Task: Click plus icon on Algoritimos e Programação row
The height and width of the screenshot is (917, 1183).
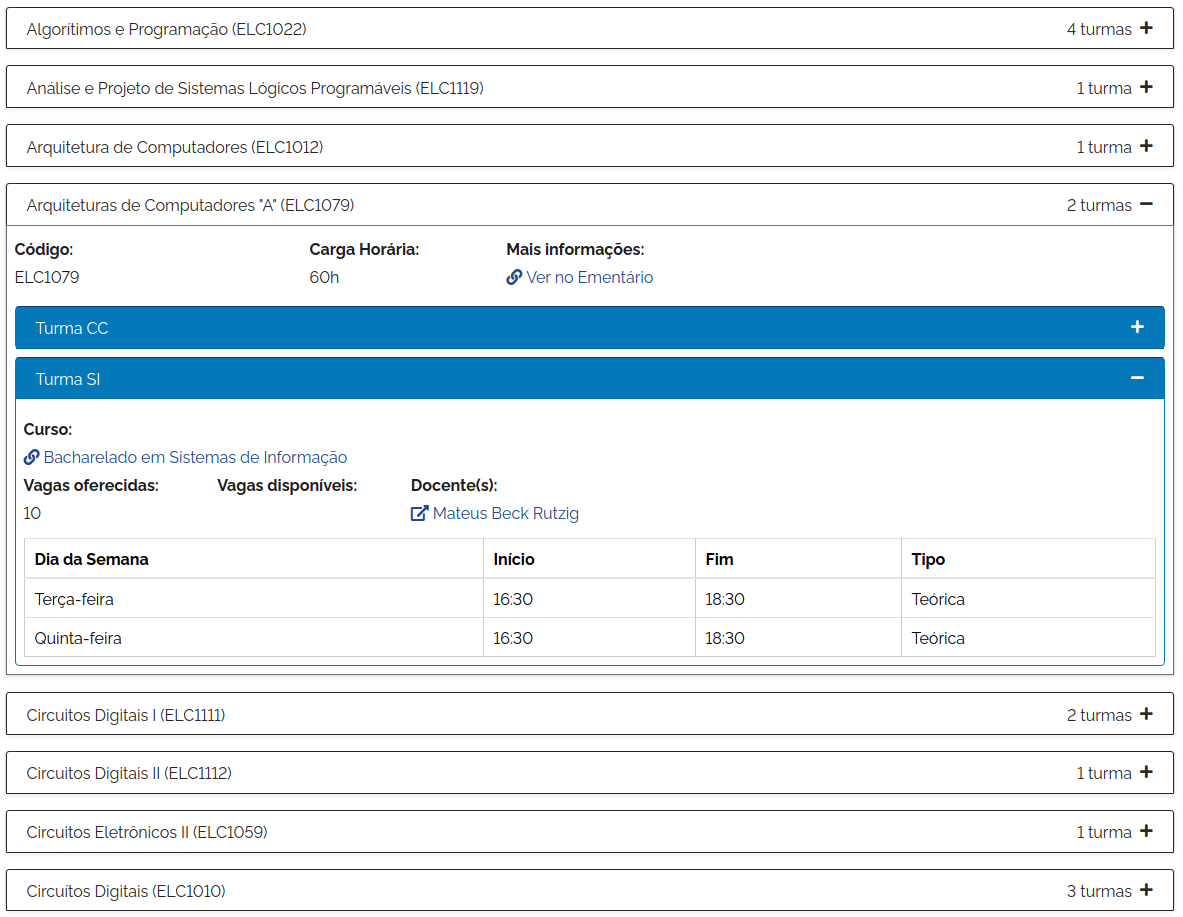Action: (1146, 28)
